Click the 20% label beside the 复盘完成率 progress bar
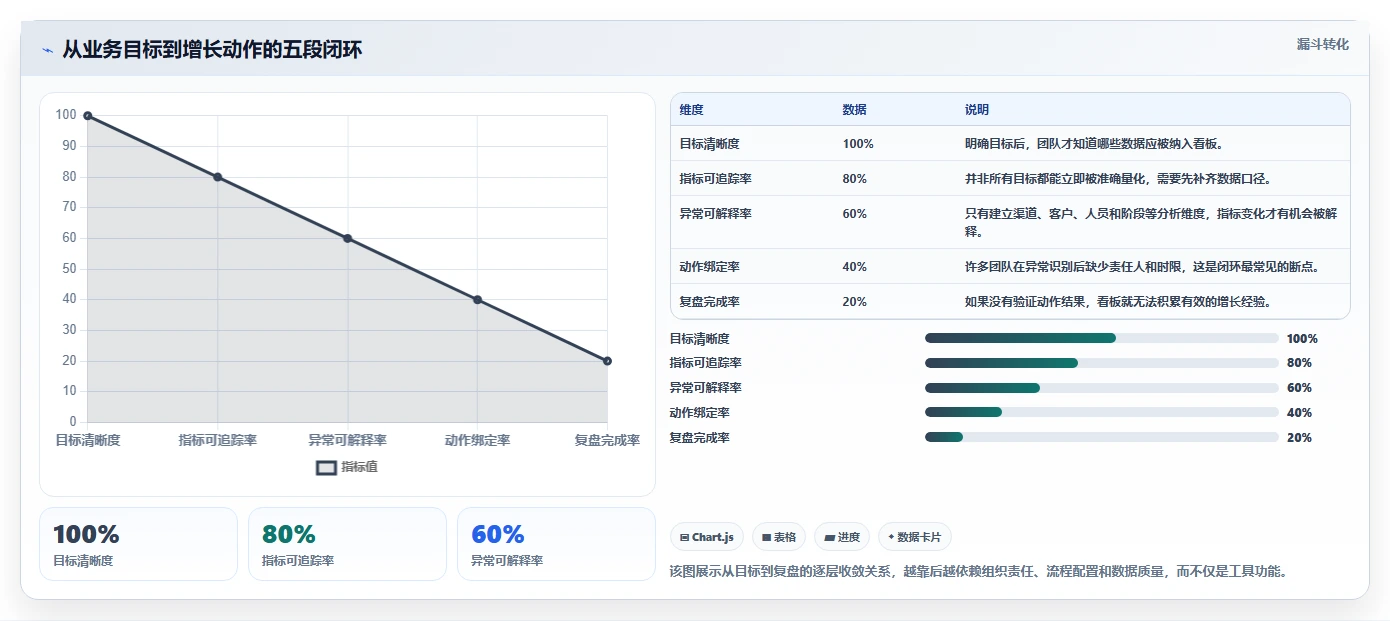The image size is (1390, 621). (1299, 438)
